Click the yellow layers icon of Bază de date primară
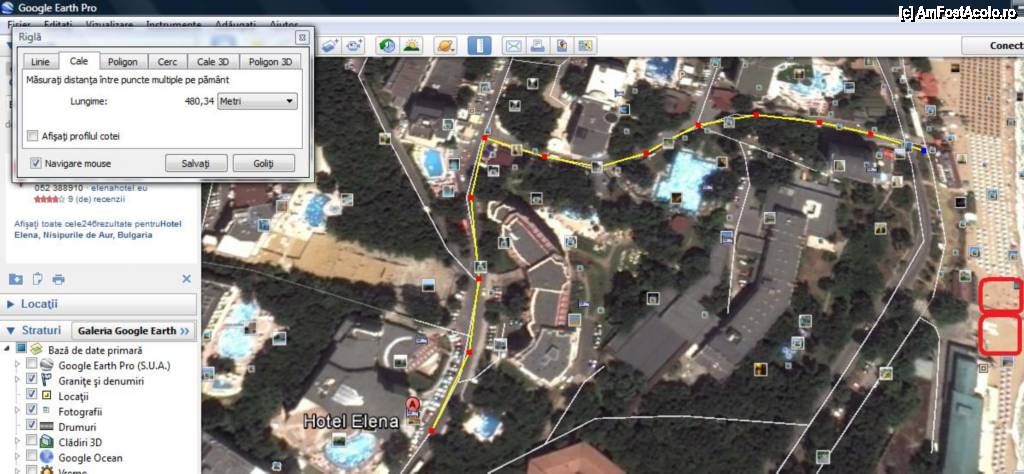The image size is (1024, 474). (36, 349)
